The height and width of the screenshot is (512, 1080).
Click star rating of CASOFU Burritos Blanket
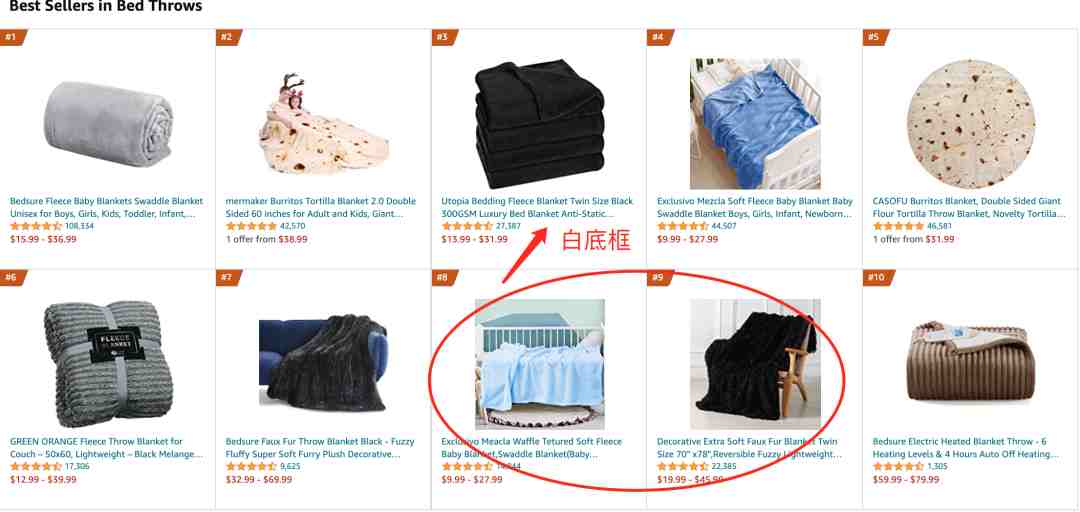898,226
